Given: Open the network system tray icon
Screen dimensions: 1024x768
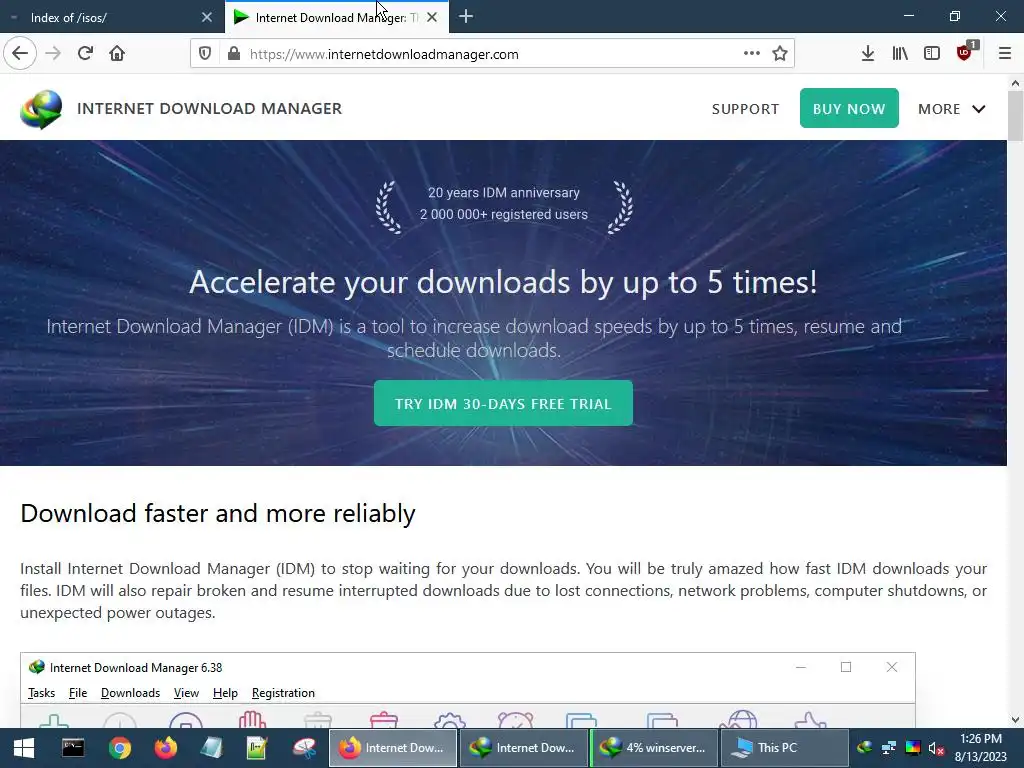Looking at the screenshot, I should [889, 748].
